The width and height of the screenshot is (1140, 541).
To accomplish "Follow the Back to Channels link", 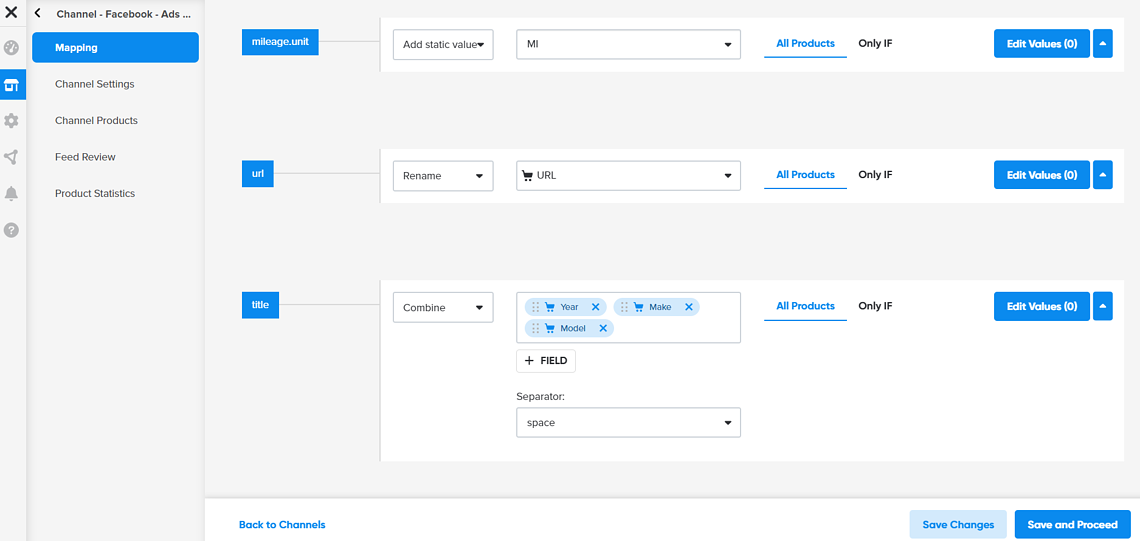I will 282,525.
